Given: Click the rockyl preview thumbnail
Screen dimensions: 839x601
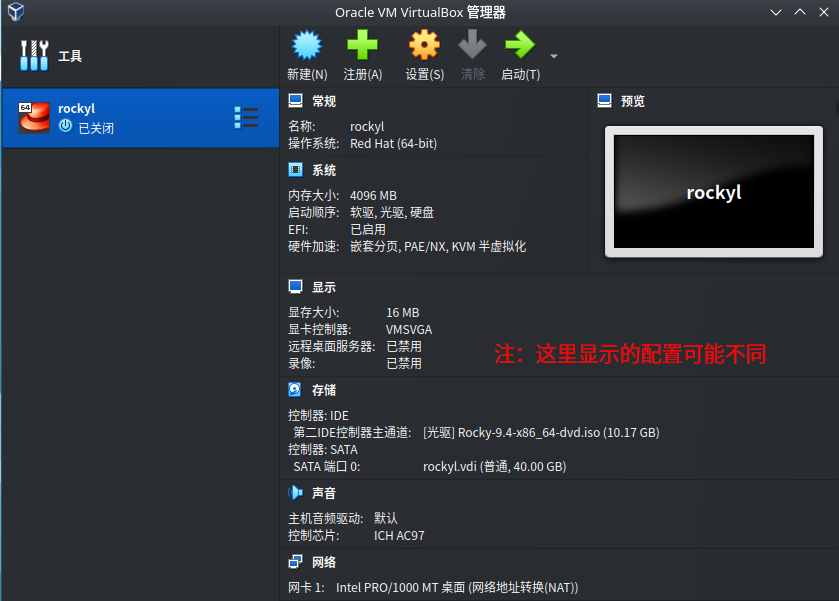Looking at the screenshot, I should click(714, 192).
